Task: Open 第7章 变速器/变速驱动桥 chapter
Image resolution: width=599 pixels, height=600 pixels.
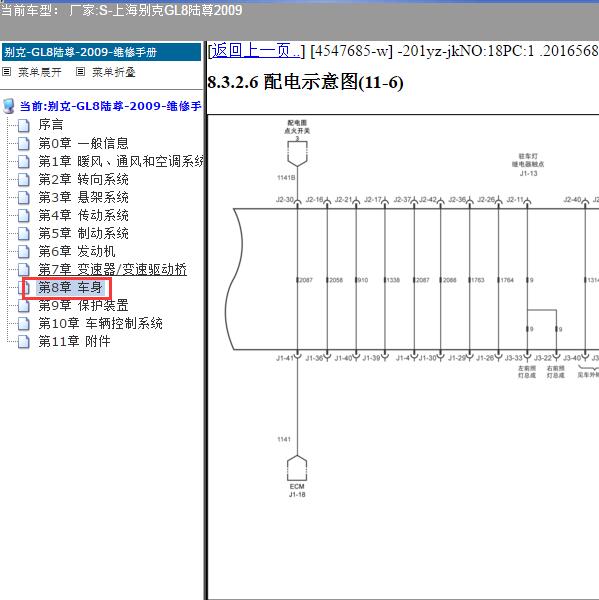Action: (x=113, y=269)
